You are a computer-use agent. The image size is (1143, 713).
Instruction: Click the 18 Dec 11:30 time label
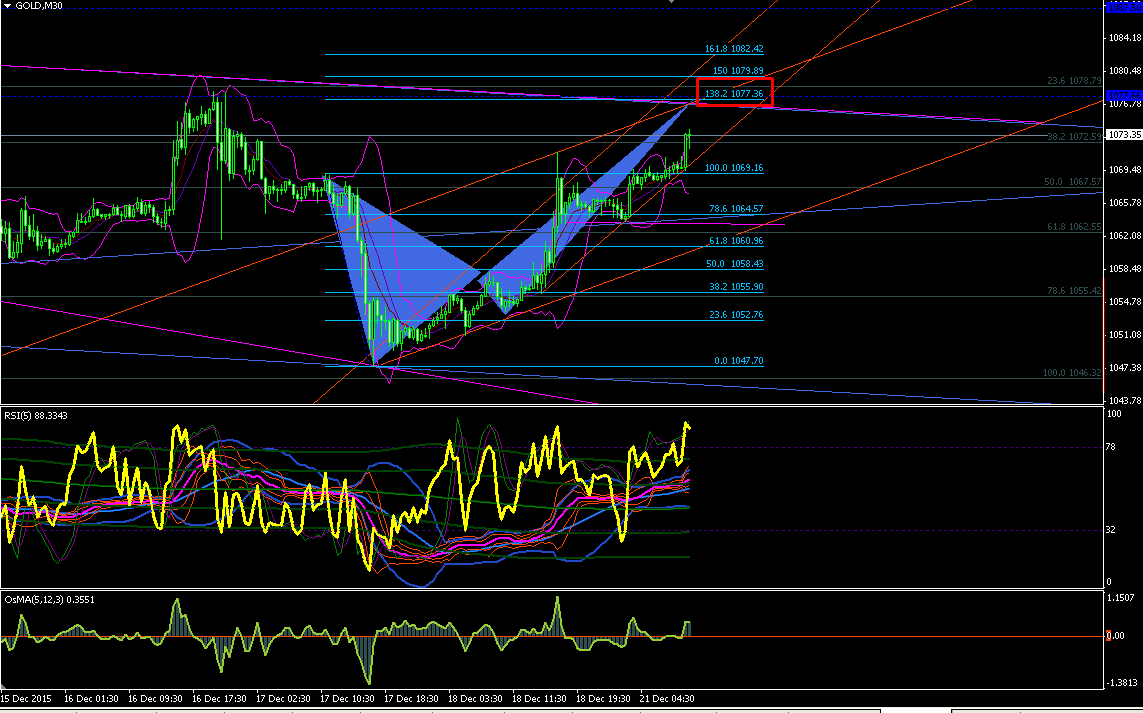[537, 698]
